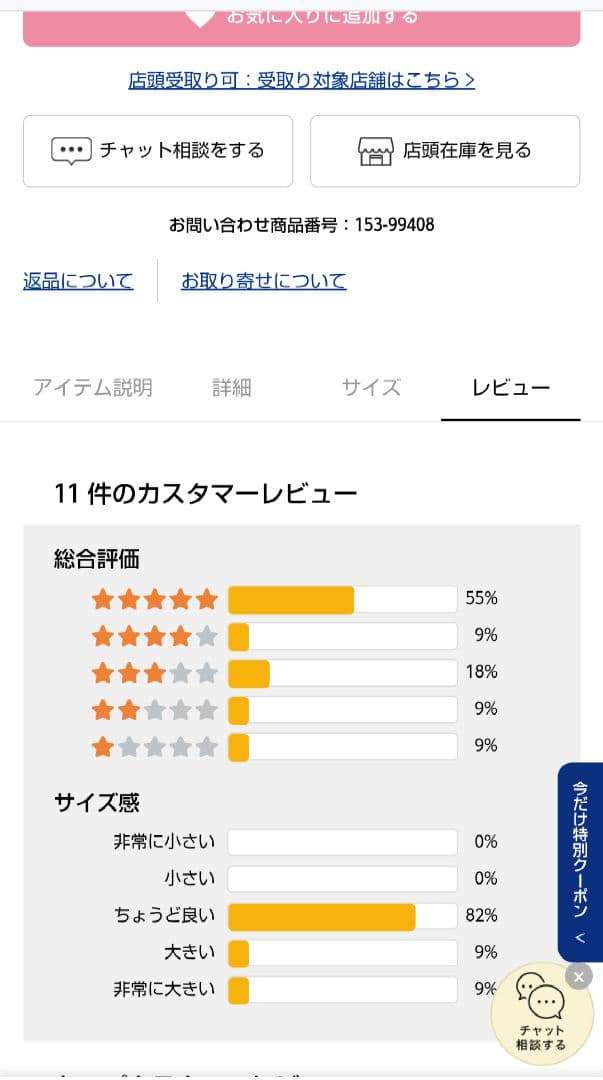Close the chat widget with the × button
603x1080 pixels.
click(x=578, y=976)
